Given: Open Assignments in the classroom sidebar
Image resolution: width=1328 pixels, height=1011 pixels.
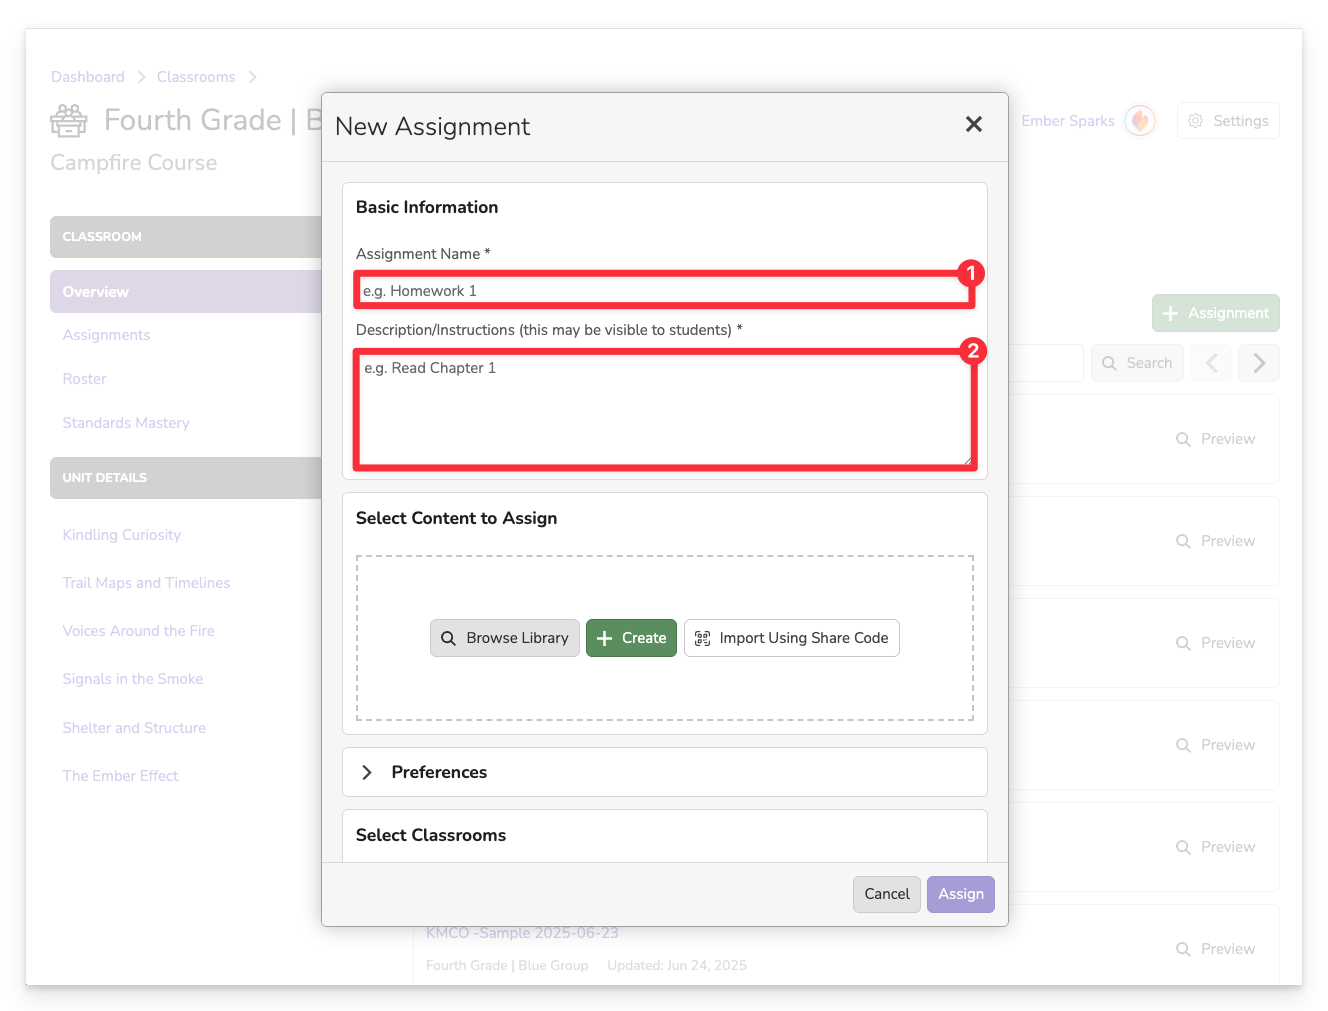Looking at the screenshot, I should click(106, 335).
